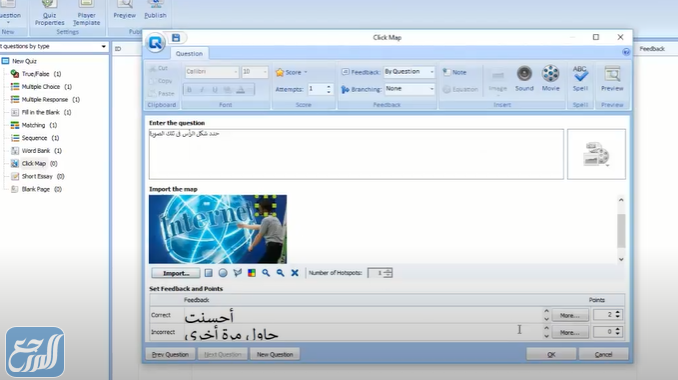Screen dimensions: 678x380
Task: Click Preview in the main window ribbon
Action: [x=125, y=10]
